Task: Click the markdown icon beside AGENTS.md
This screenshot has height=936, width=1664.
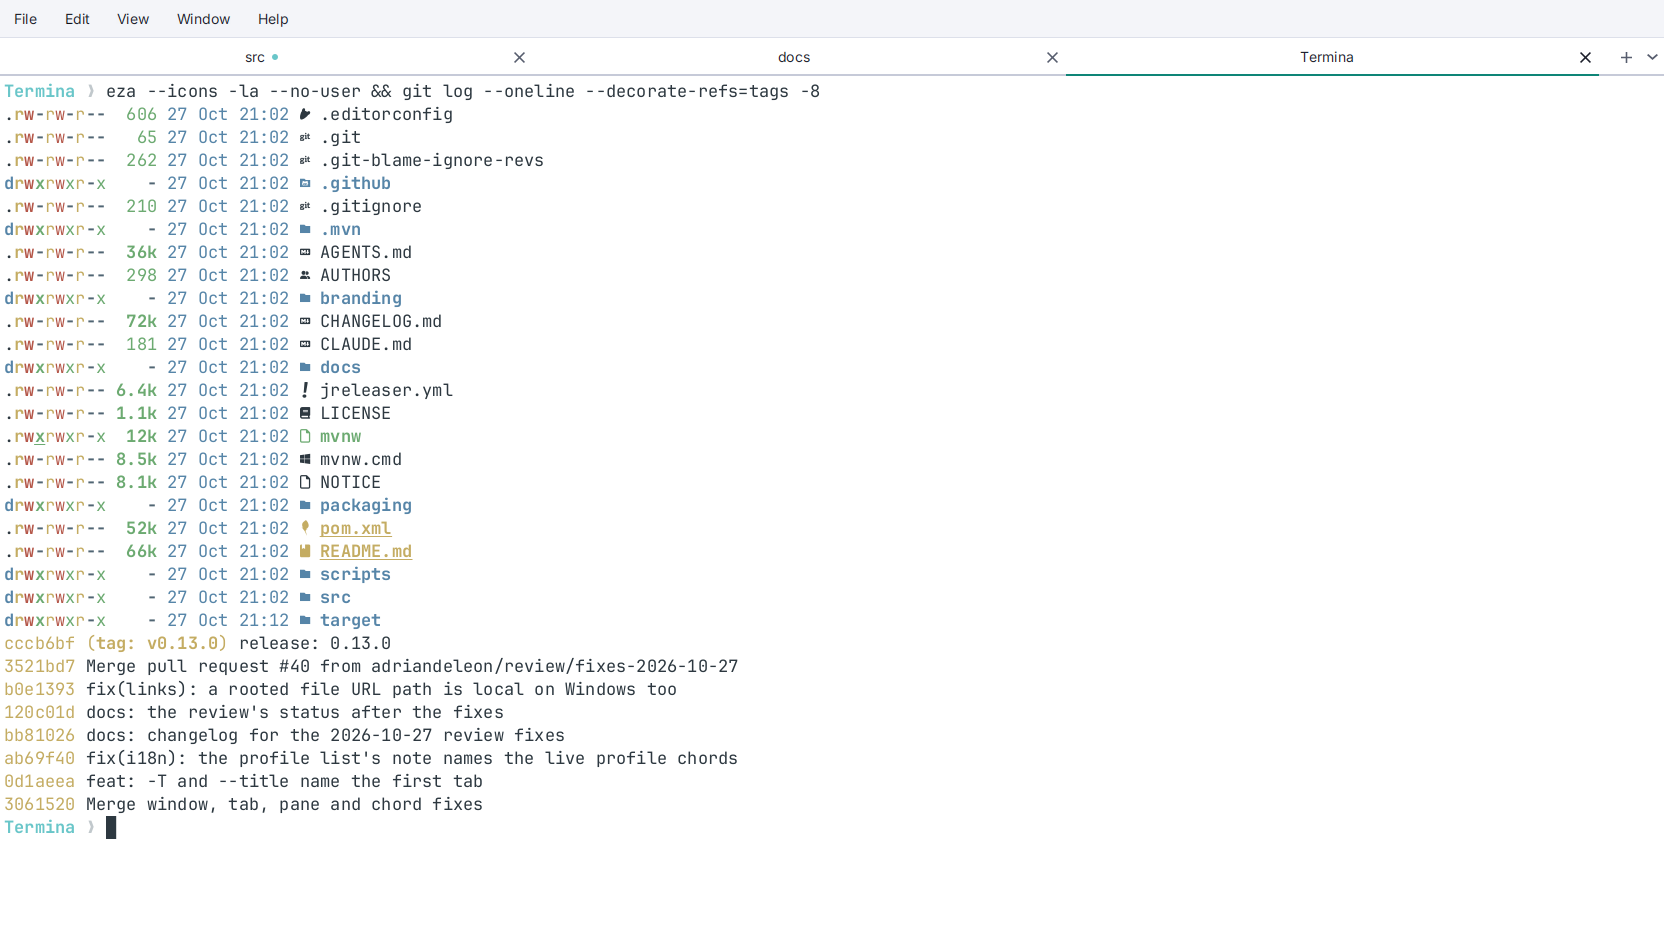Action: [x=305, y=252]
